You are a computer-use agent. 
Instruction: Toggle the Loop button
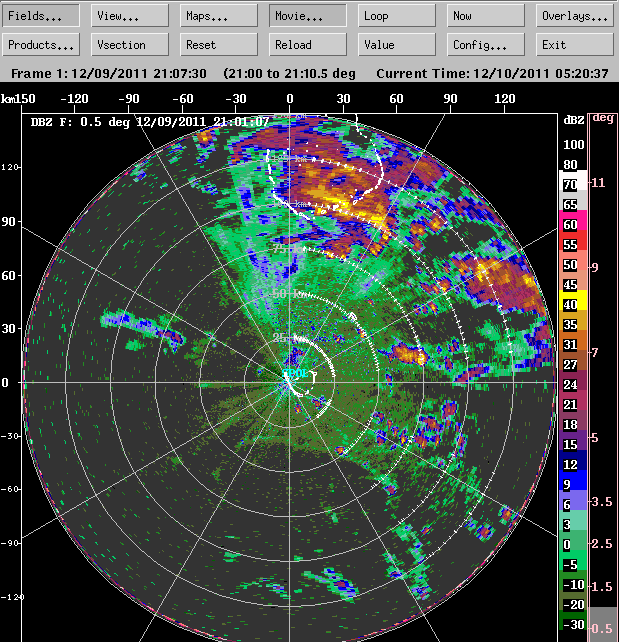point(397,16)
